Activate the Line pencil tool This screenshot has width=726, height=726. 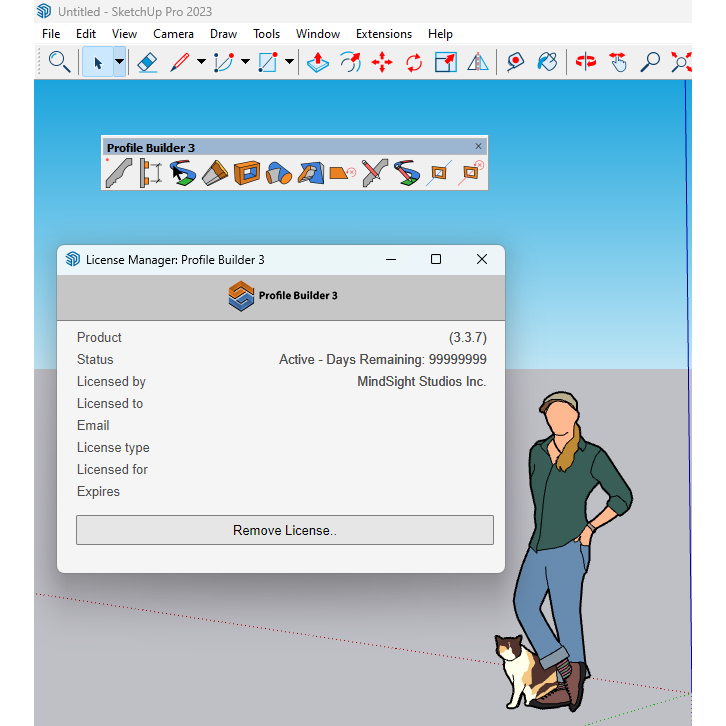click(180, 62)
